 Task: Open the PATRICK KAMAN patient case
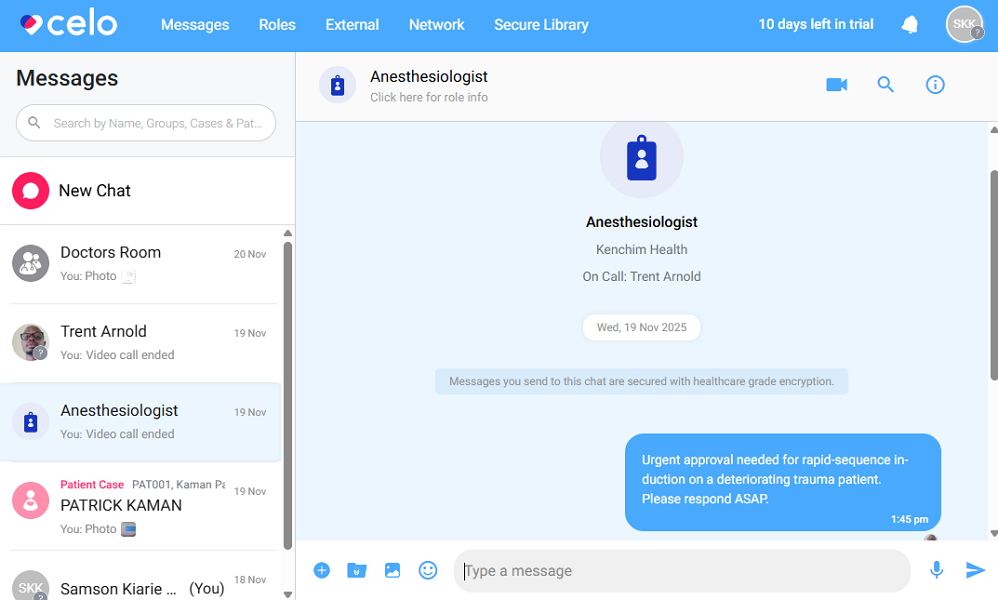click(x=143, y=505)
